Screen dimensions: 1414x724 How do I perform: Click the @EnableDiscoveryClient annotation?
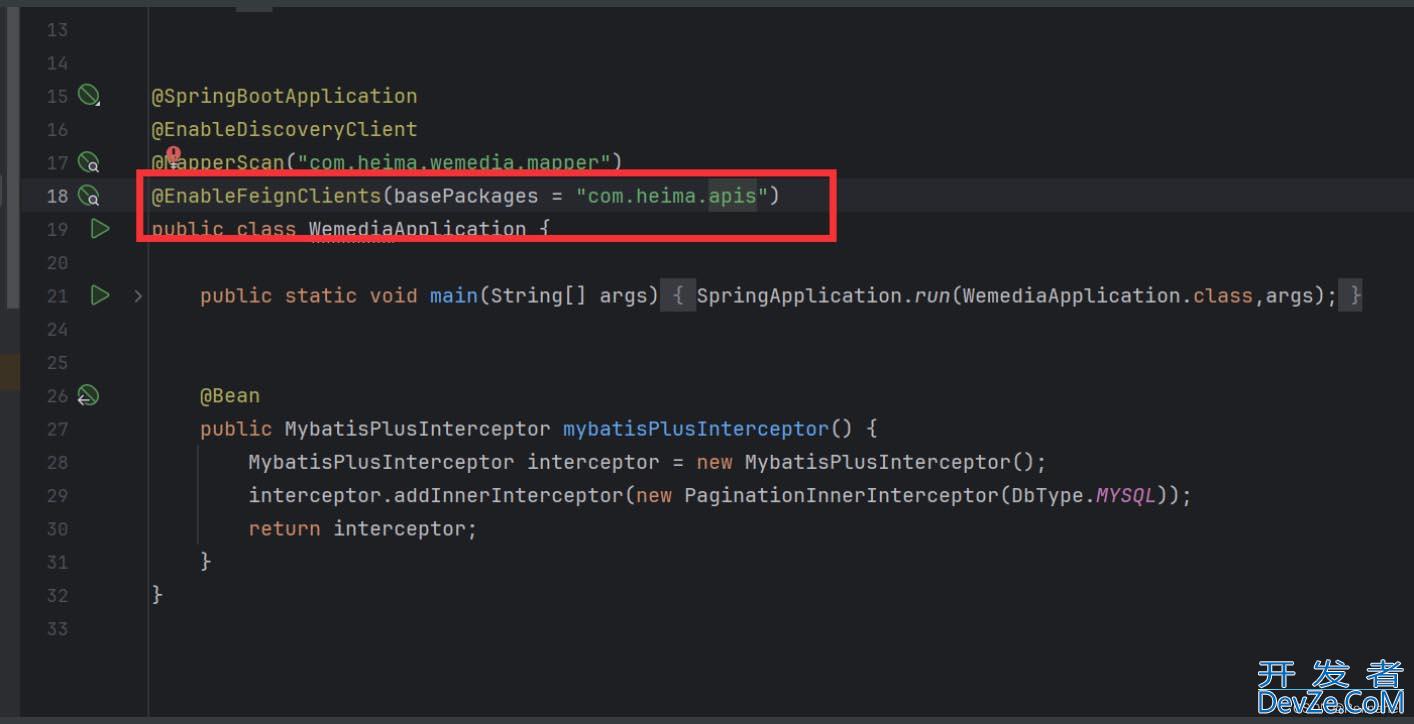coord(284,129)
